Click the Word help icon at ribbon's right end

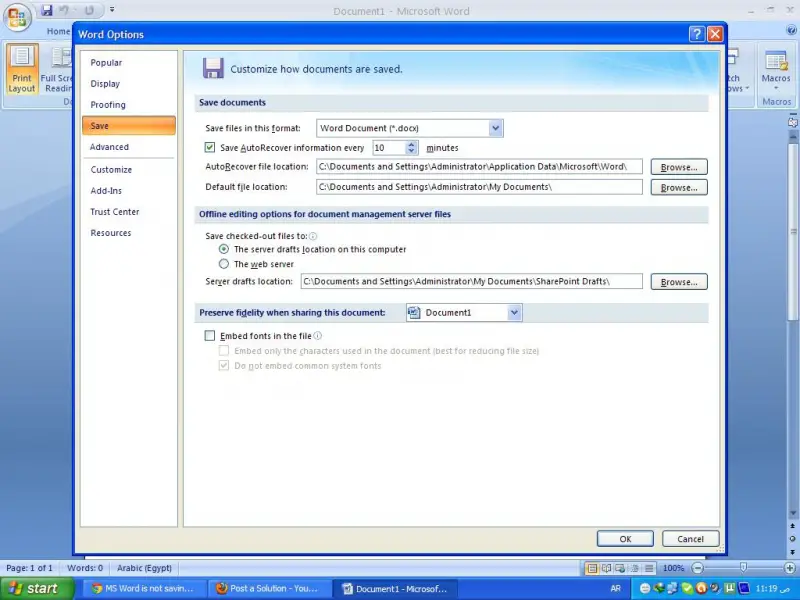(x=791, y=31)
